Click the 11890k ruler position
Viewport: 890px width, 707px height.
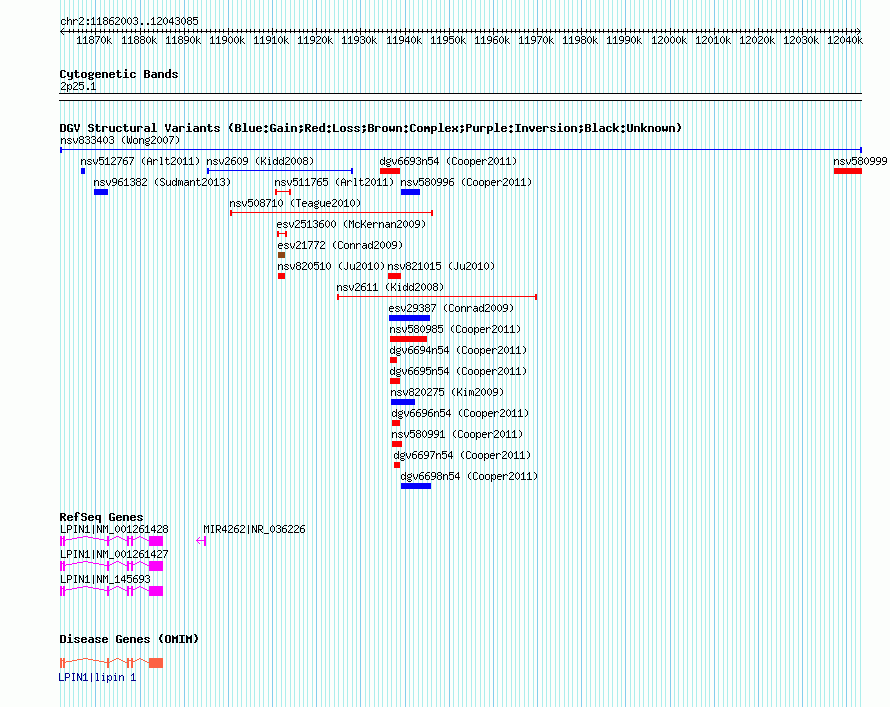(183, 40)
